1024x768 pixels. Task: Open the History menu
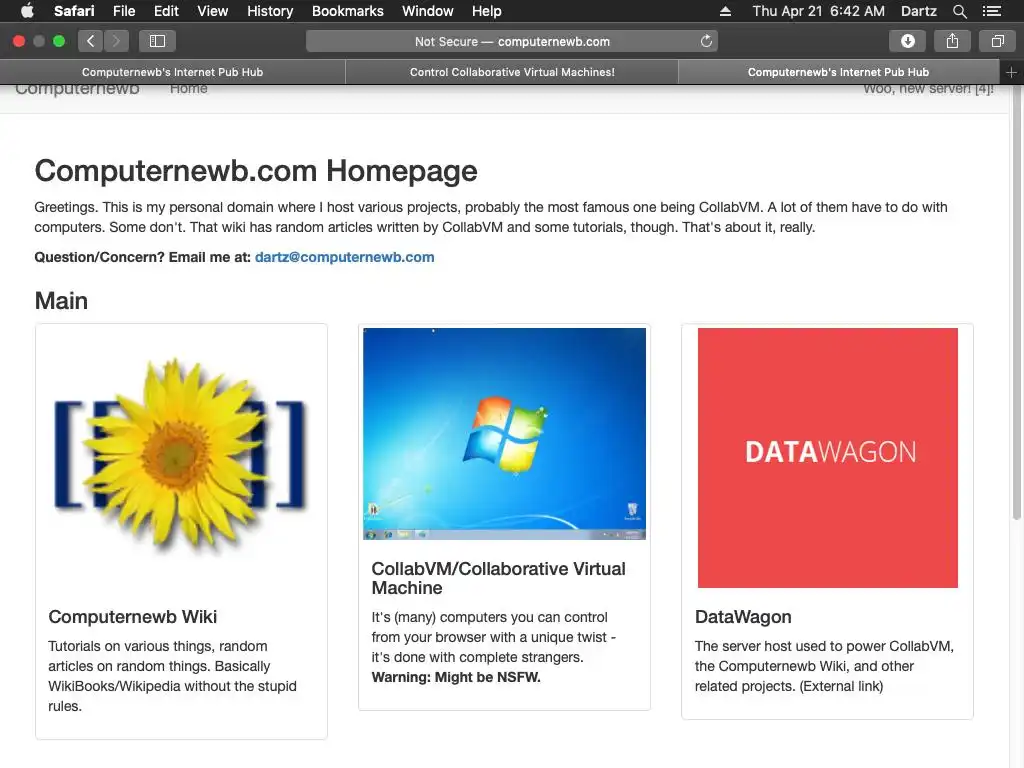click(x=270, y=11)
